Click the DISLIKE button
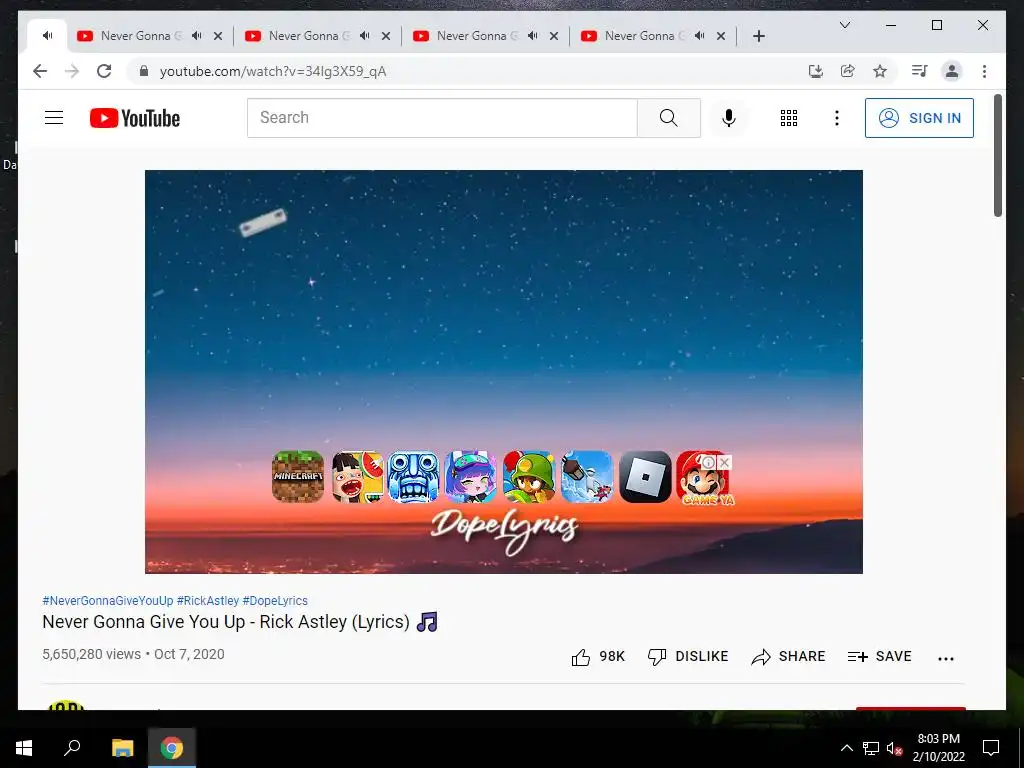 688,656
